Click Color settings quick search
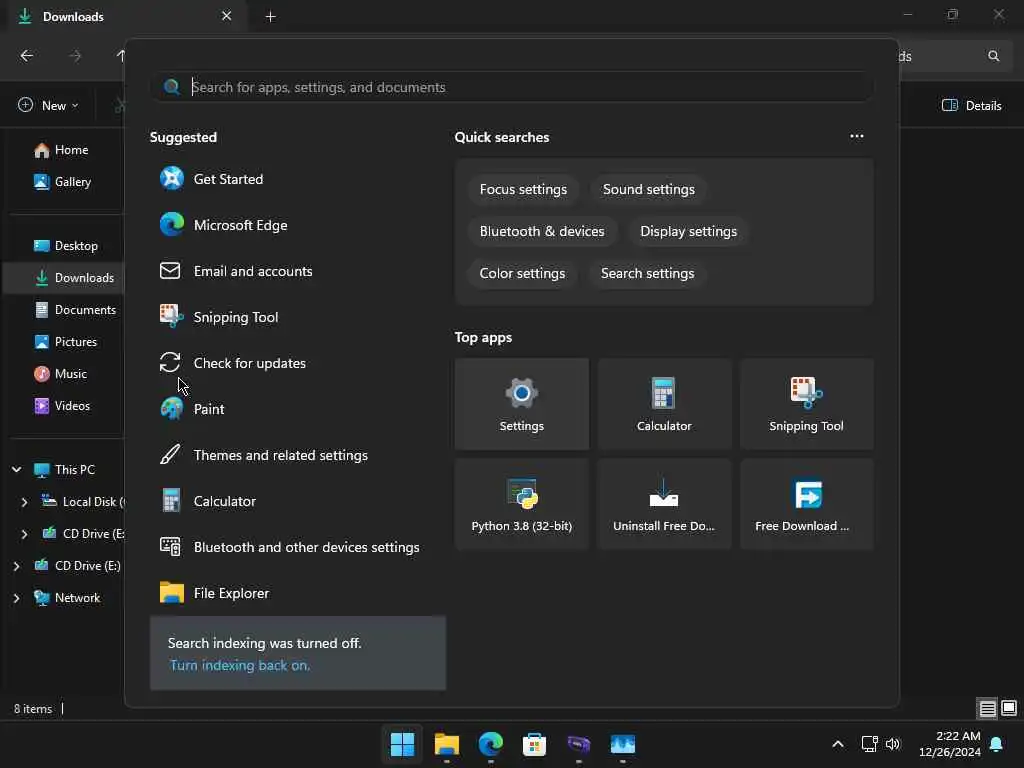The height and width of the screenshot is (768, 1024). [522, 273]
